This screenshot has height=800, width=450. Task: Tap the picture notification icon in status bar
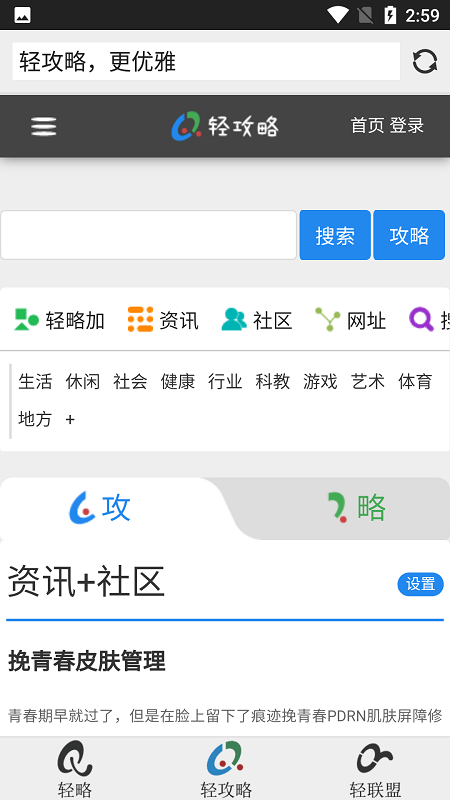coord(22,15)
